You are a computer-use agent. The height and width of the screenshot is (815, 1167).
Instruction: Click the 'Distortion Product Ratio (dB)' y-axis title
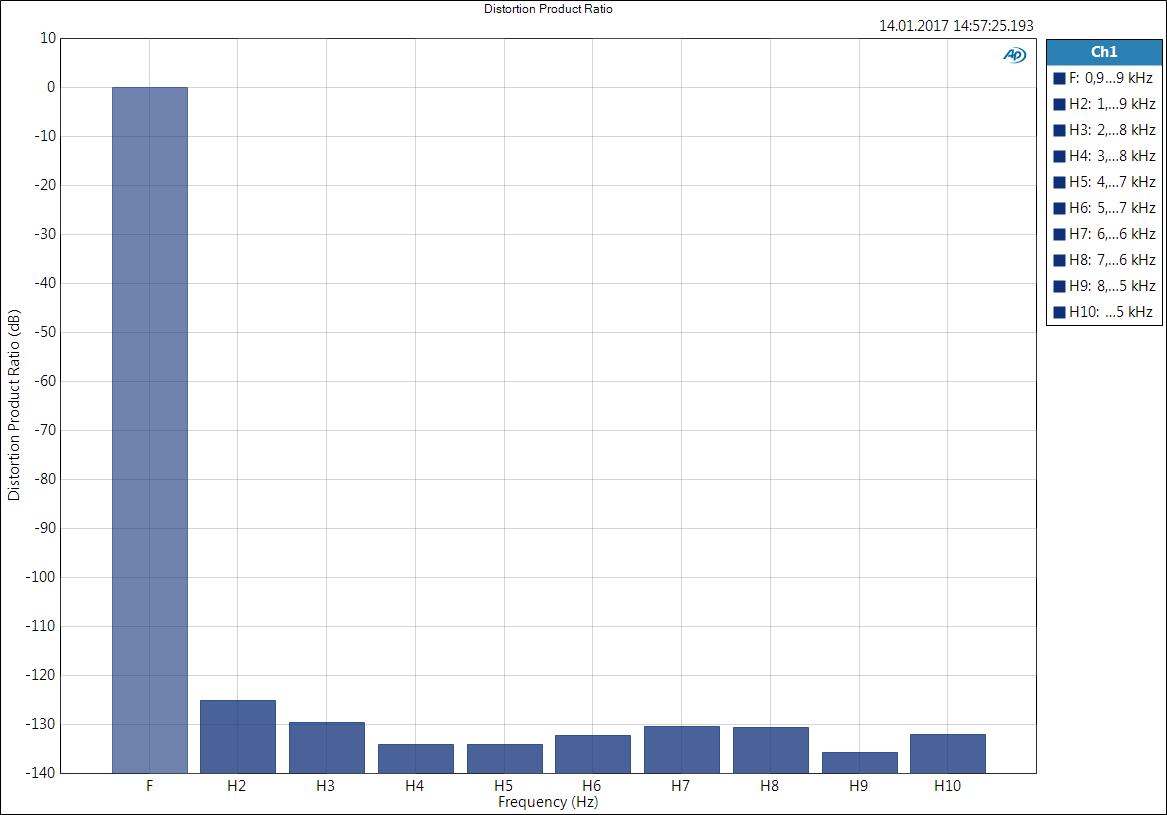(14, 405)
